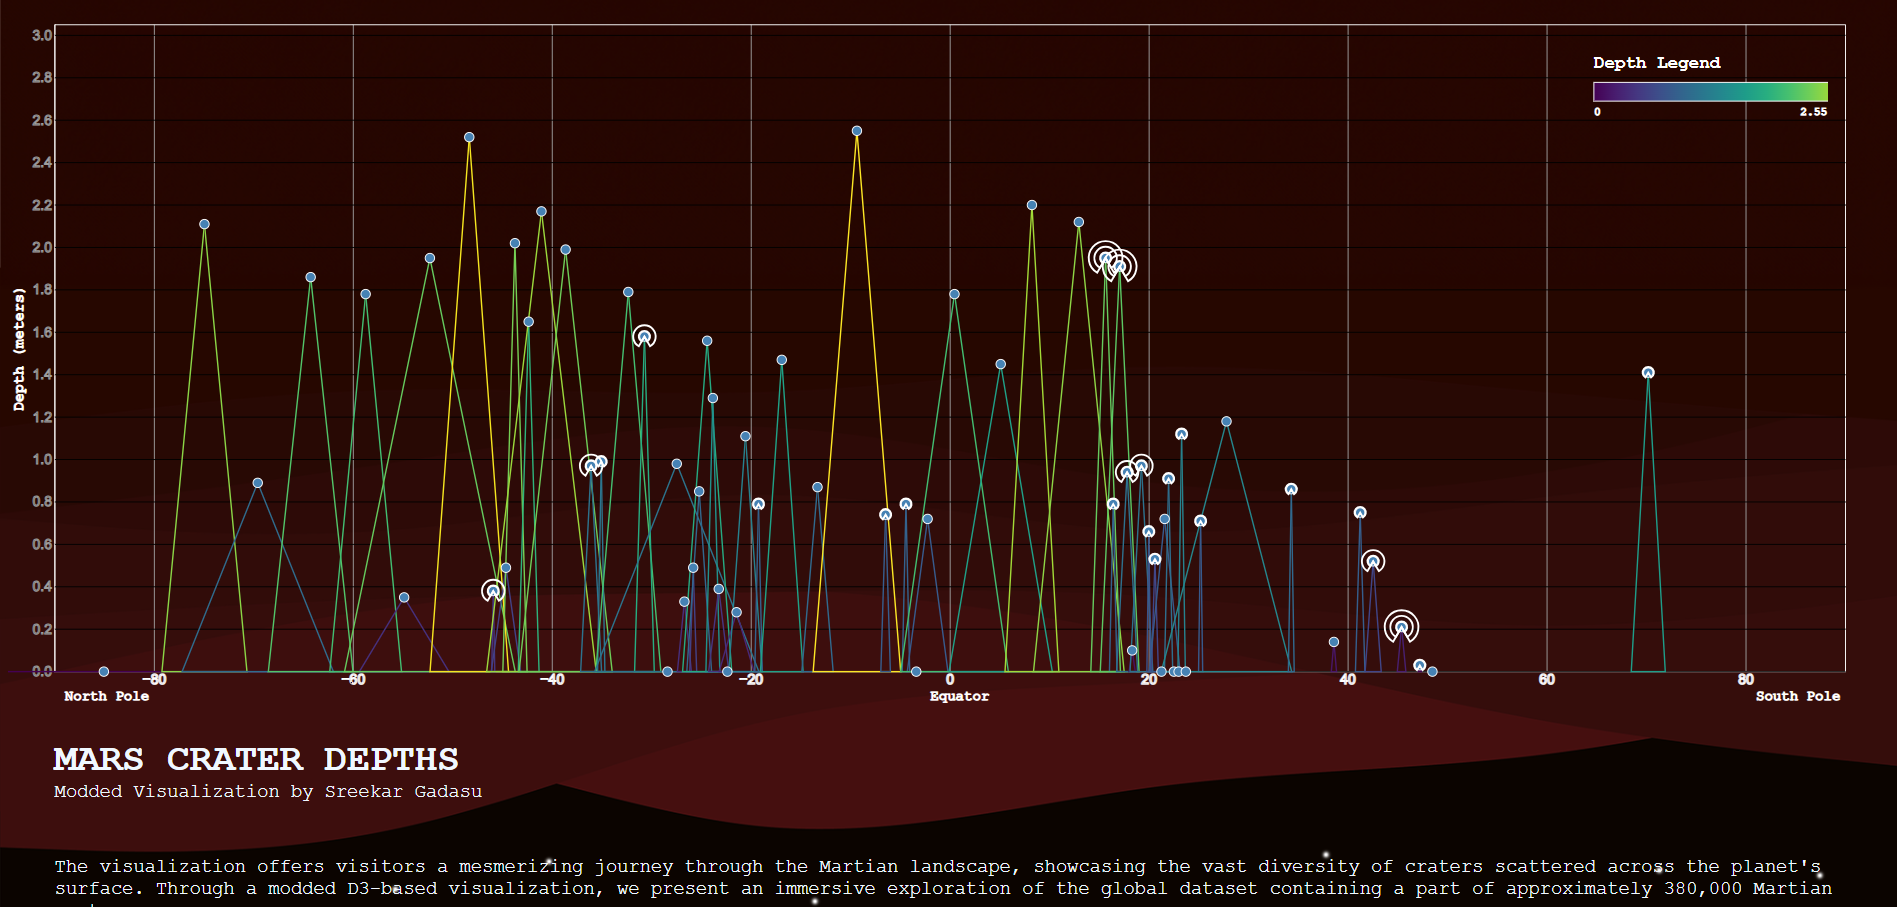Click the crater point at depth 2.1 near -75

pyautogui.click(x=204, y=224)
